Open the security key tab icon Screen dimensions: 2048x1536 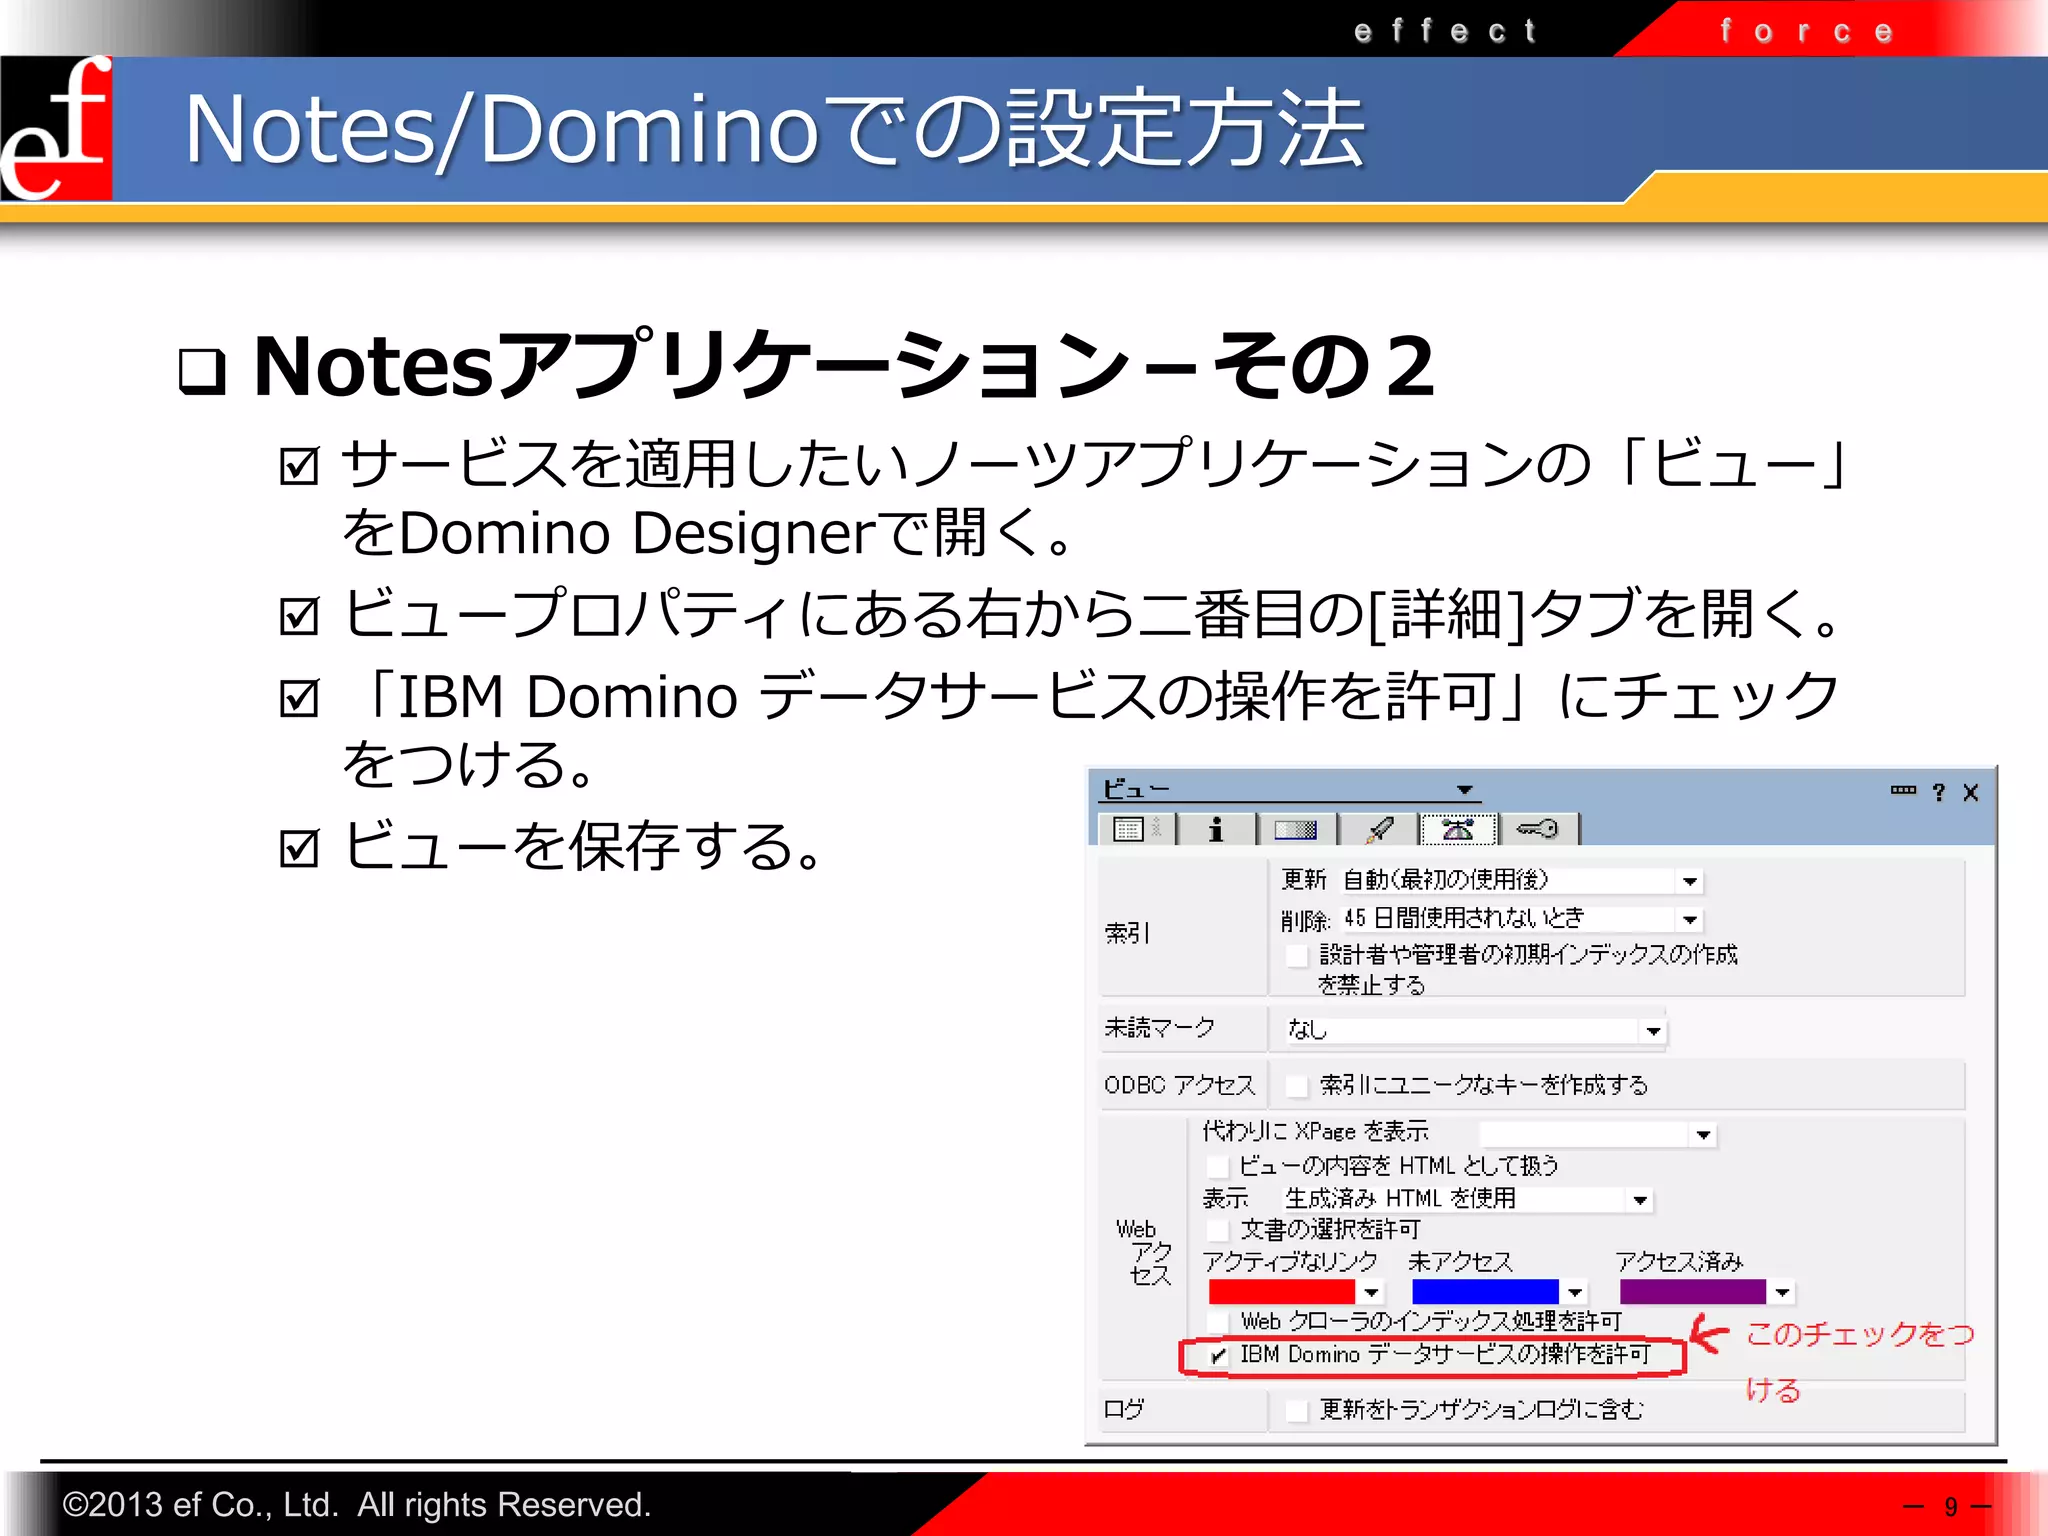click(1538, 829)
